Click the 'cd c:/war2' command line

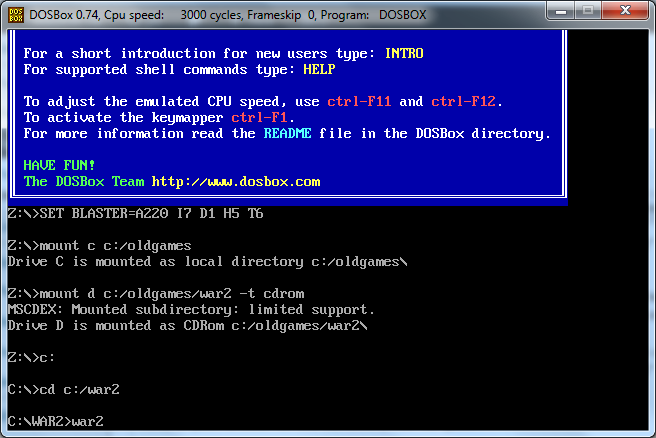(x=64, y=389)
